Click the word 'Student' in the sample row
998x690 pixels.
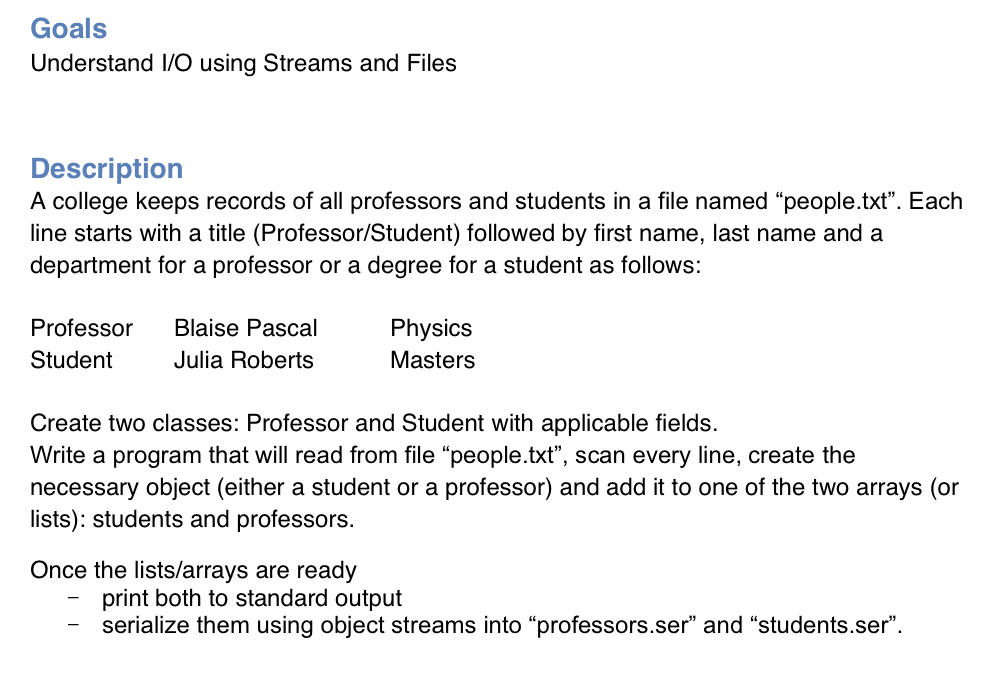coord(71,360)
